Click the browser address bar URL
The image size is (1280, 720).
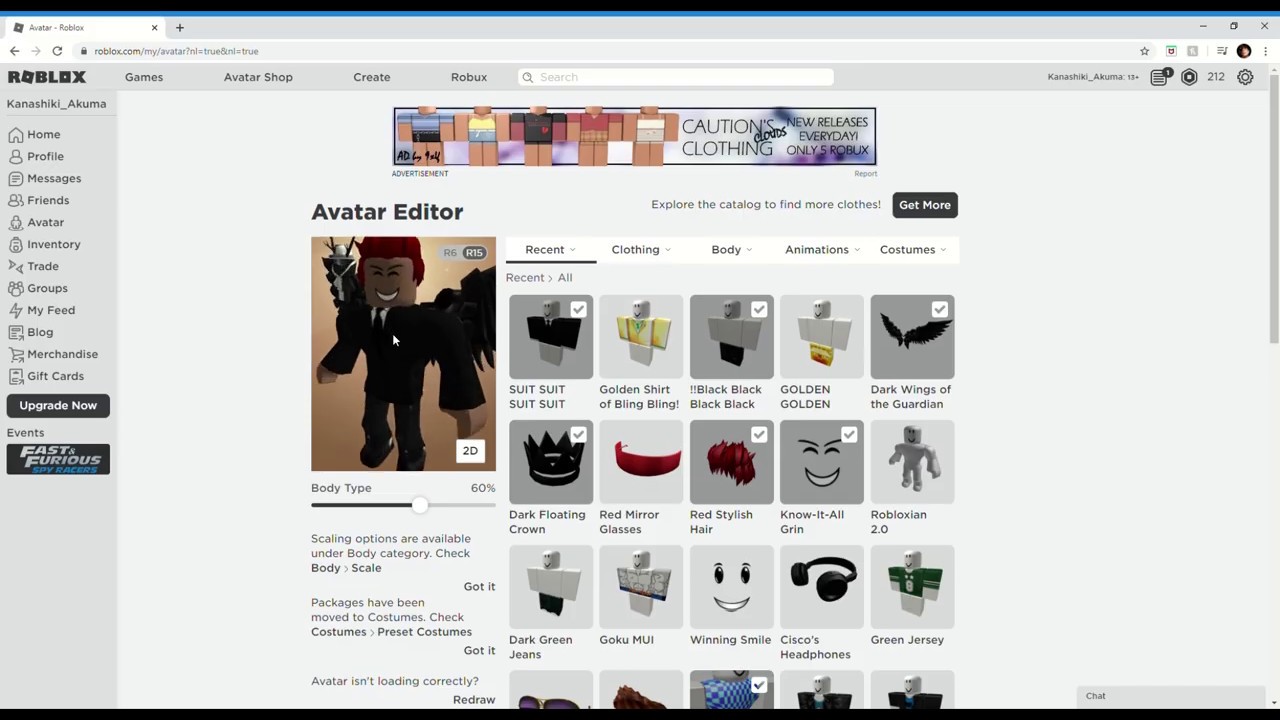176,51
